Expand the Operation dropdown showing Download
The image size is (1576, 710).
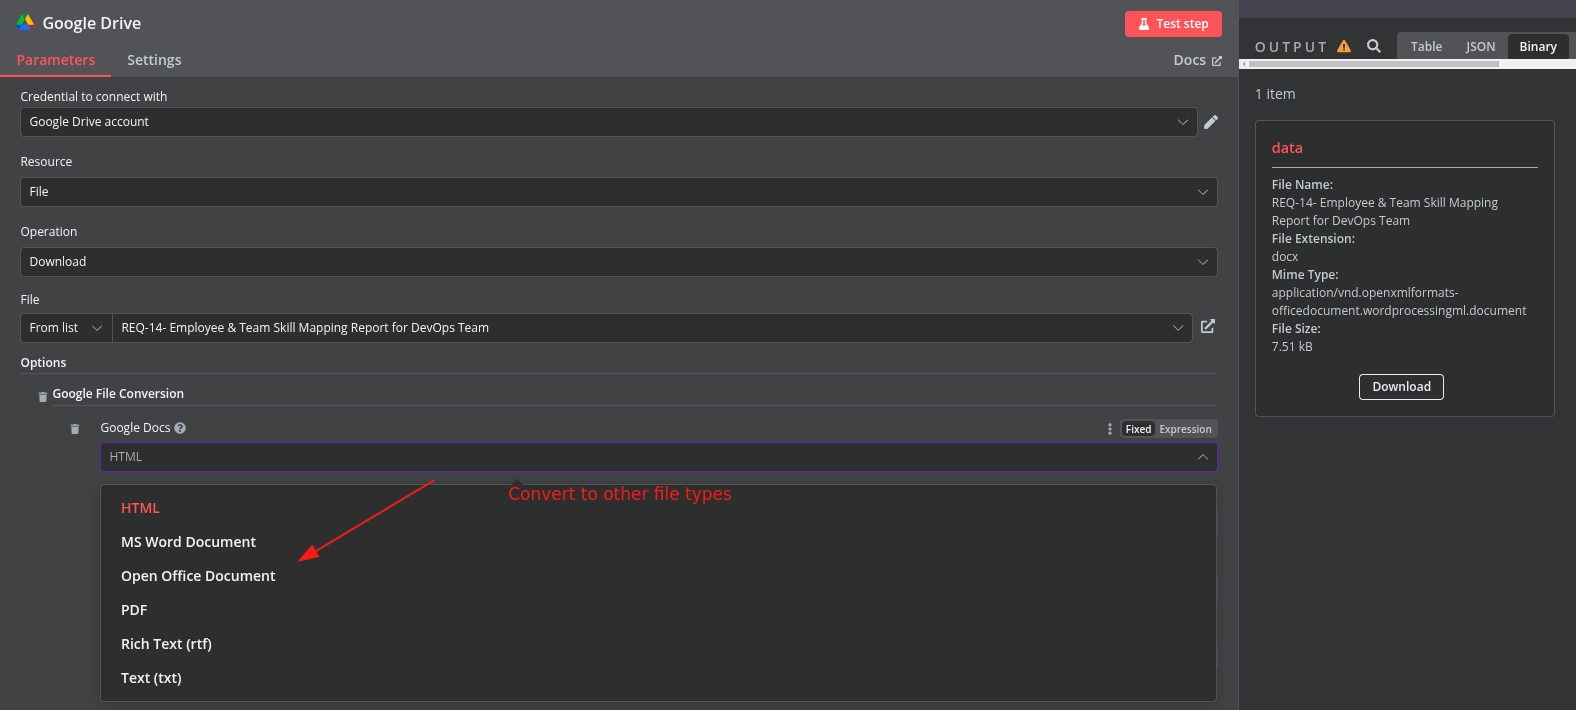619,262
